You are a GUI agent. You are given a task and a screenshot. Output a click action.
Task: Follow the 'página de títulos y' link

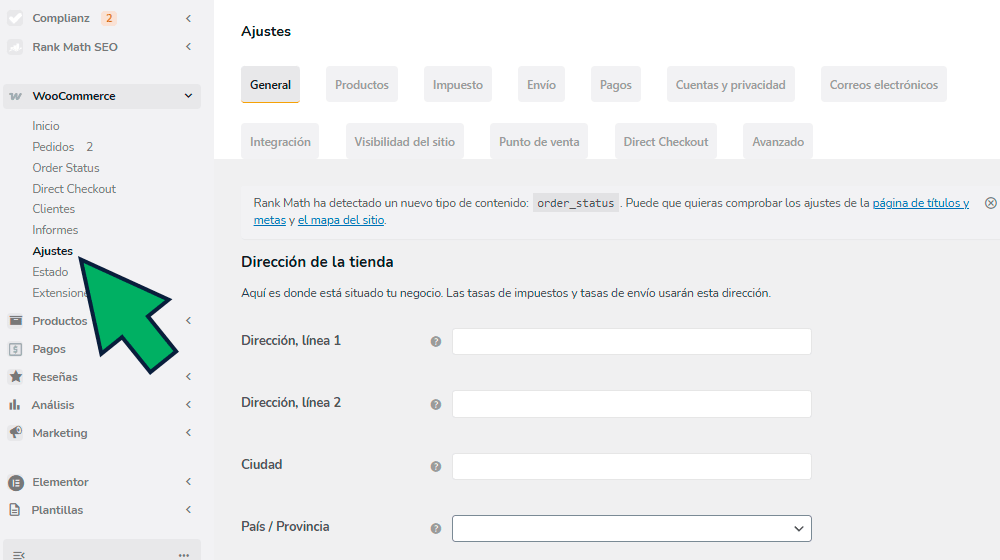point(920,203)
